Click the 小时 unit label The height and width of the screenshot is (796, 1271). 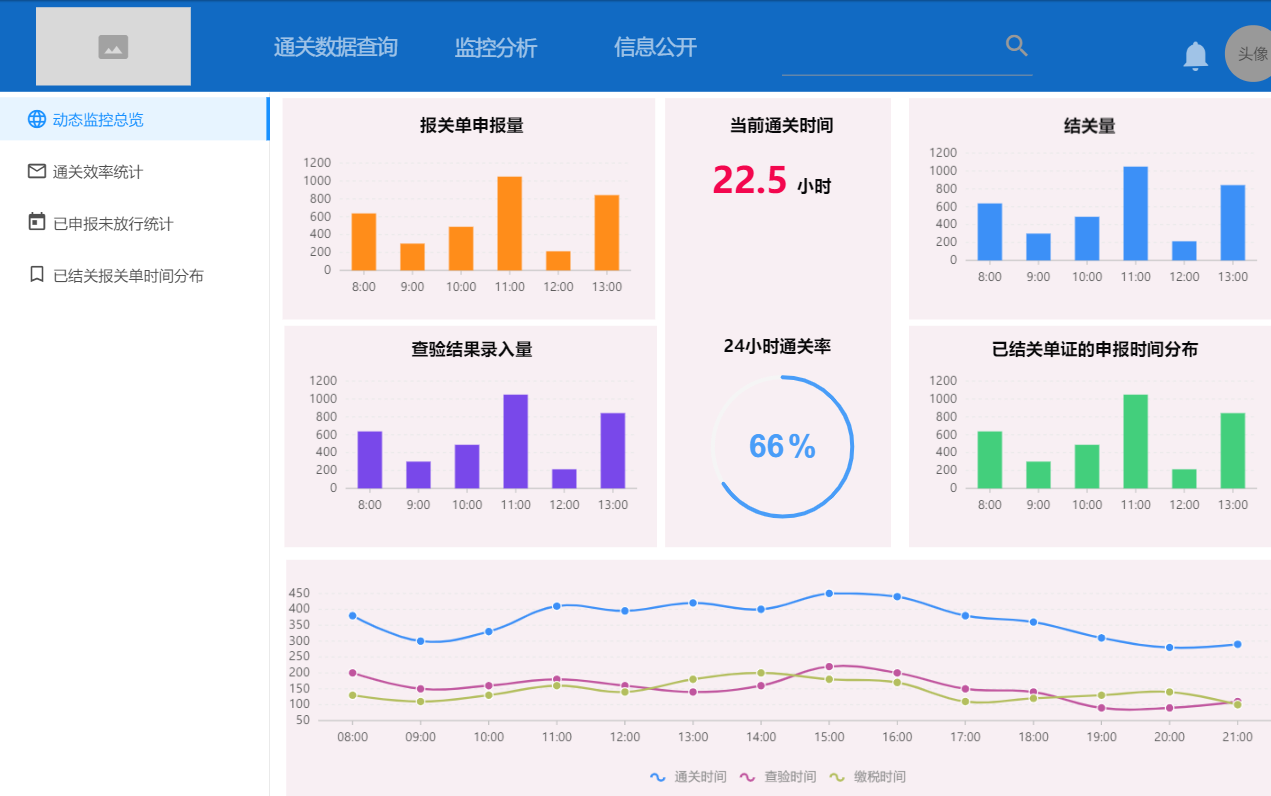point(814,186)
